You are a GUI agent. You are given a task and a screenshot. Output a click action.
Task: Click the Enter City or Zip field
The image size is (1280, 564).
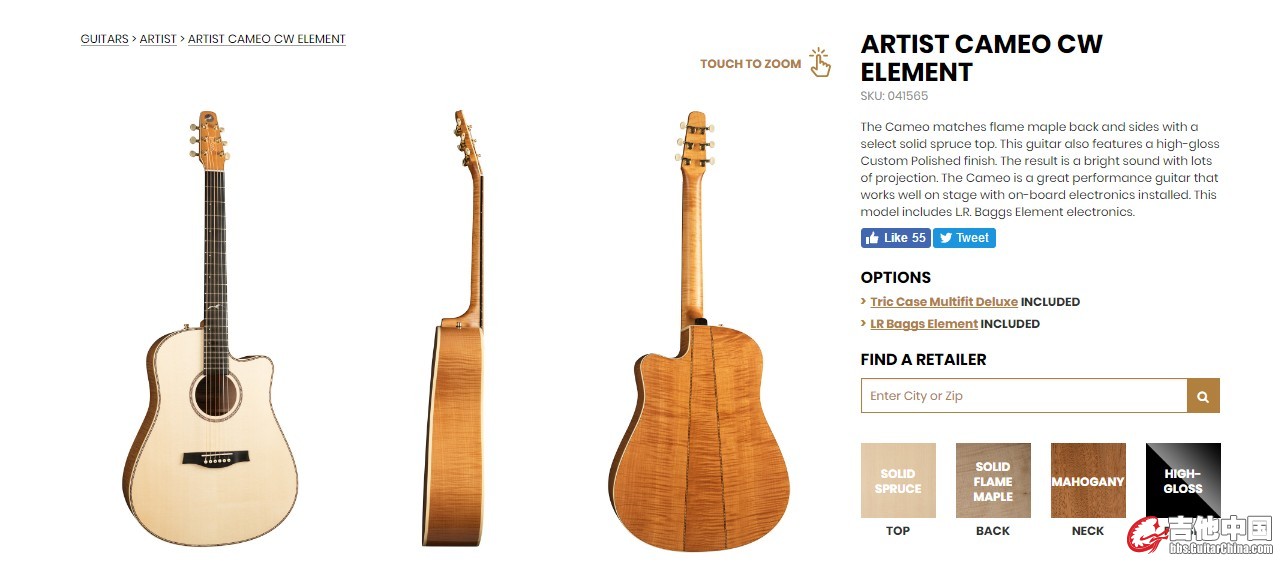pyautogui.click(x=1023, y=396)
